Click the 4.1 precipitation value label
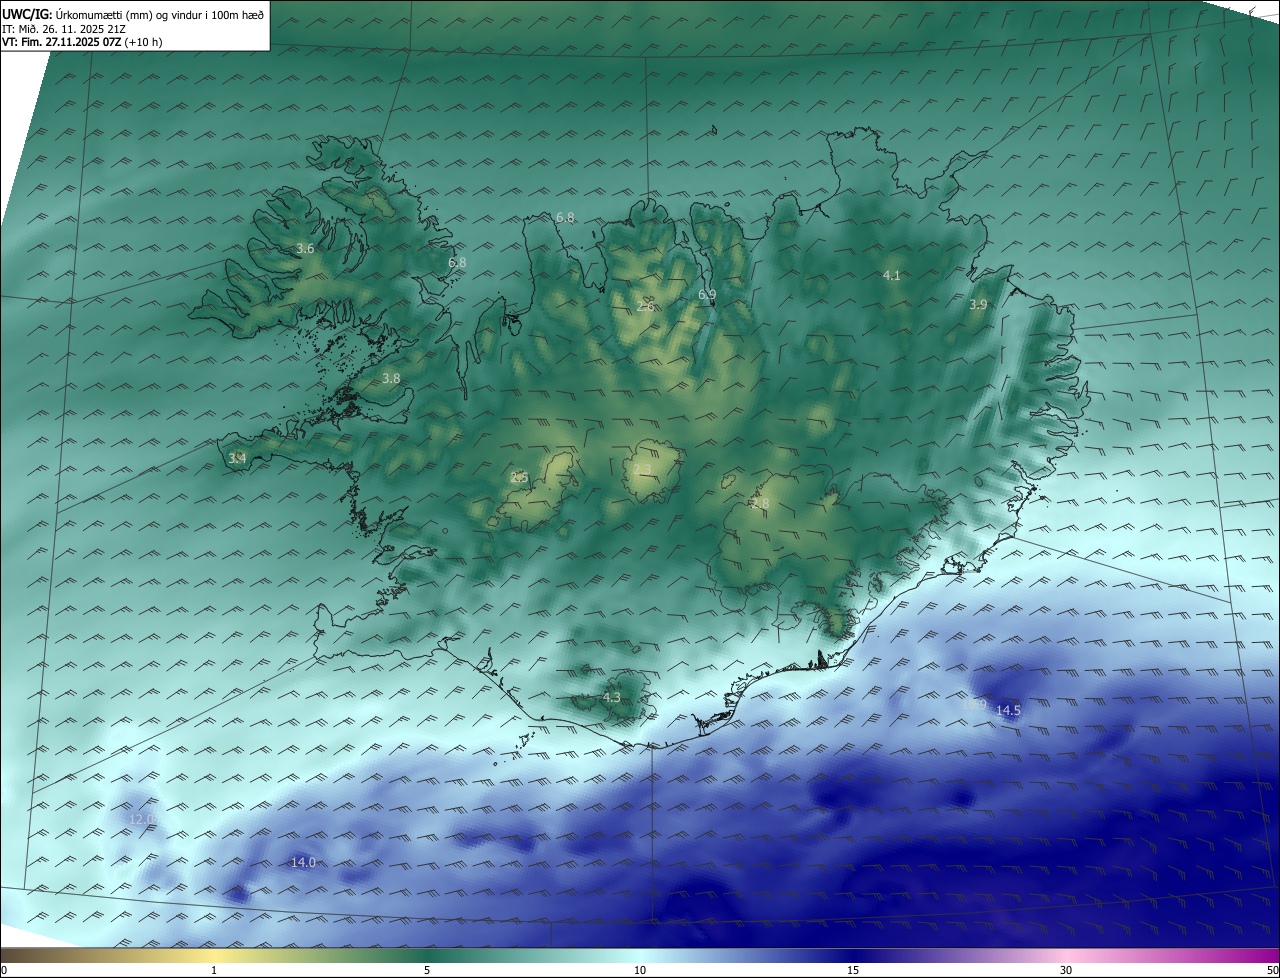The height and width of the screenshot is (978, 1280). tap(892, 275)
